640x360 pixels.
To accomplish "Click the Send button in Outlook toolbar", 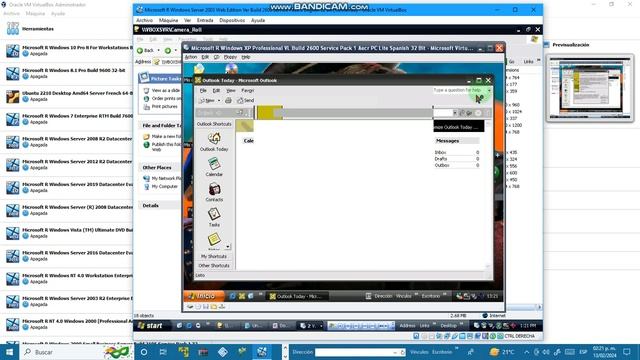I will tap(246, 100).
